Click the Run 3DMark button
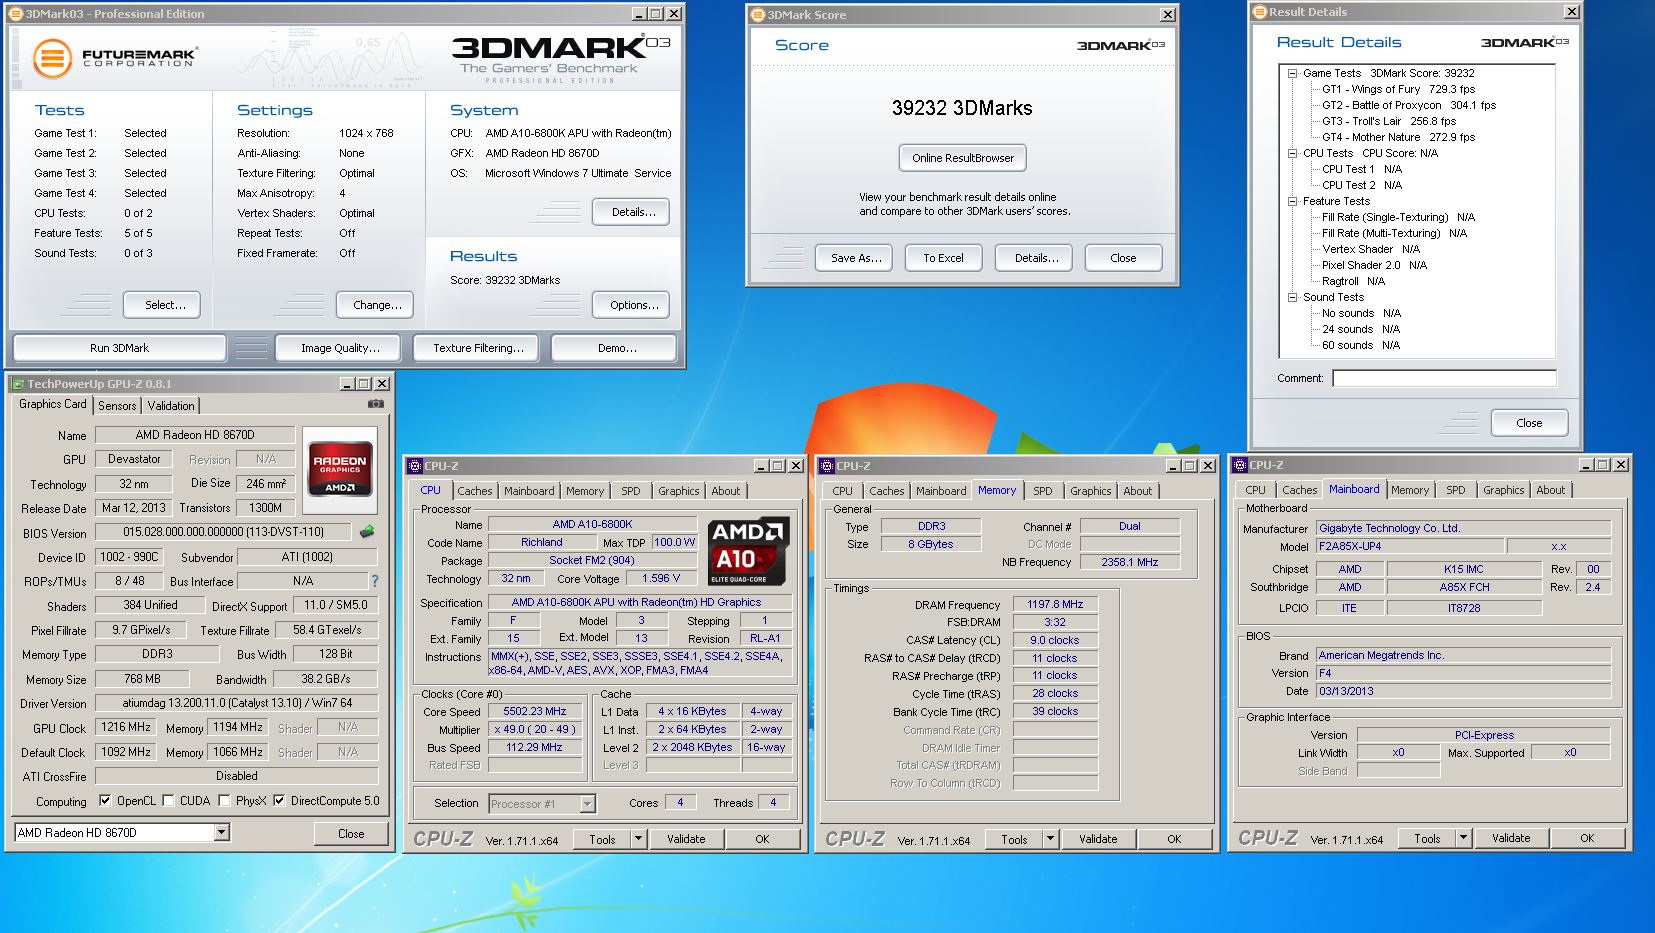This screenshot has height=933, width=1655. point(119,348)
